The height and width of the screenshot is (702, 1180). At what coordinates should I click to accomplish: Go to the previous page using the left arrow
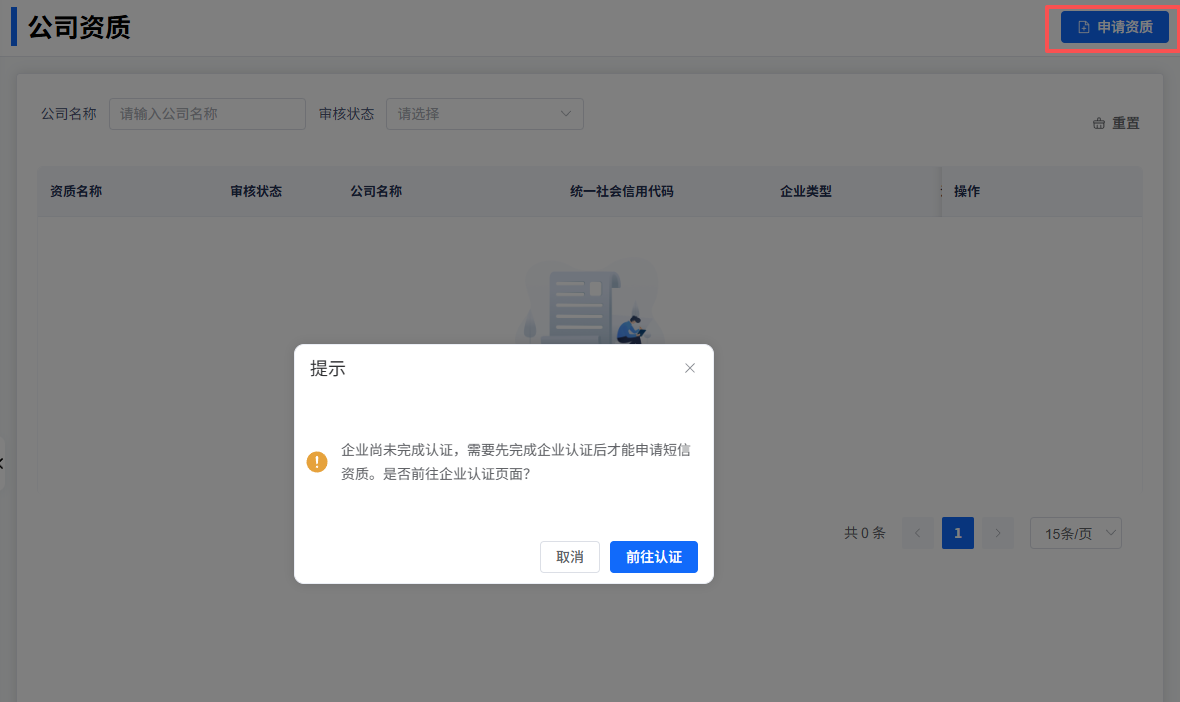[x=917, y=533]
